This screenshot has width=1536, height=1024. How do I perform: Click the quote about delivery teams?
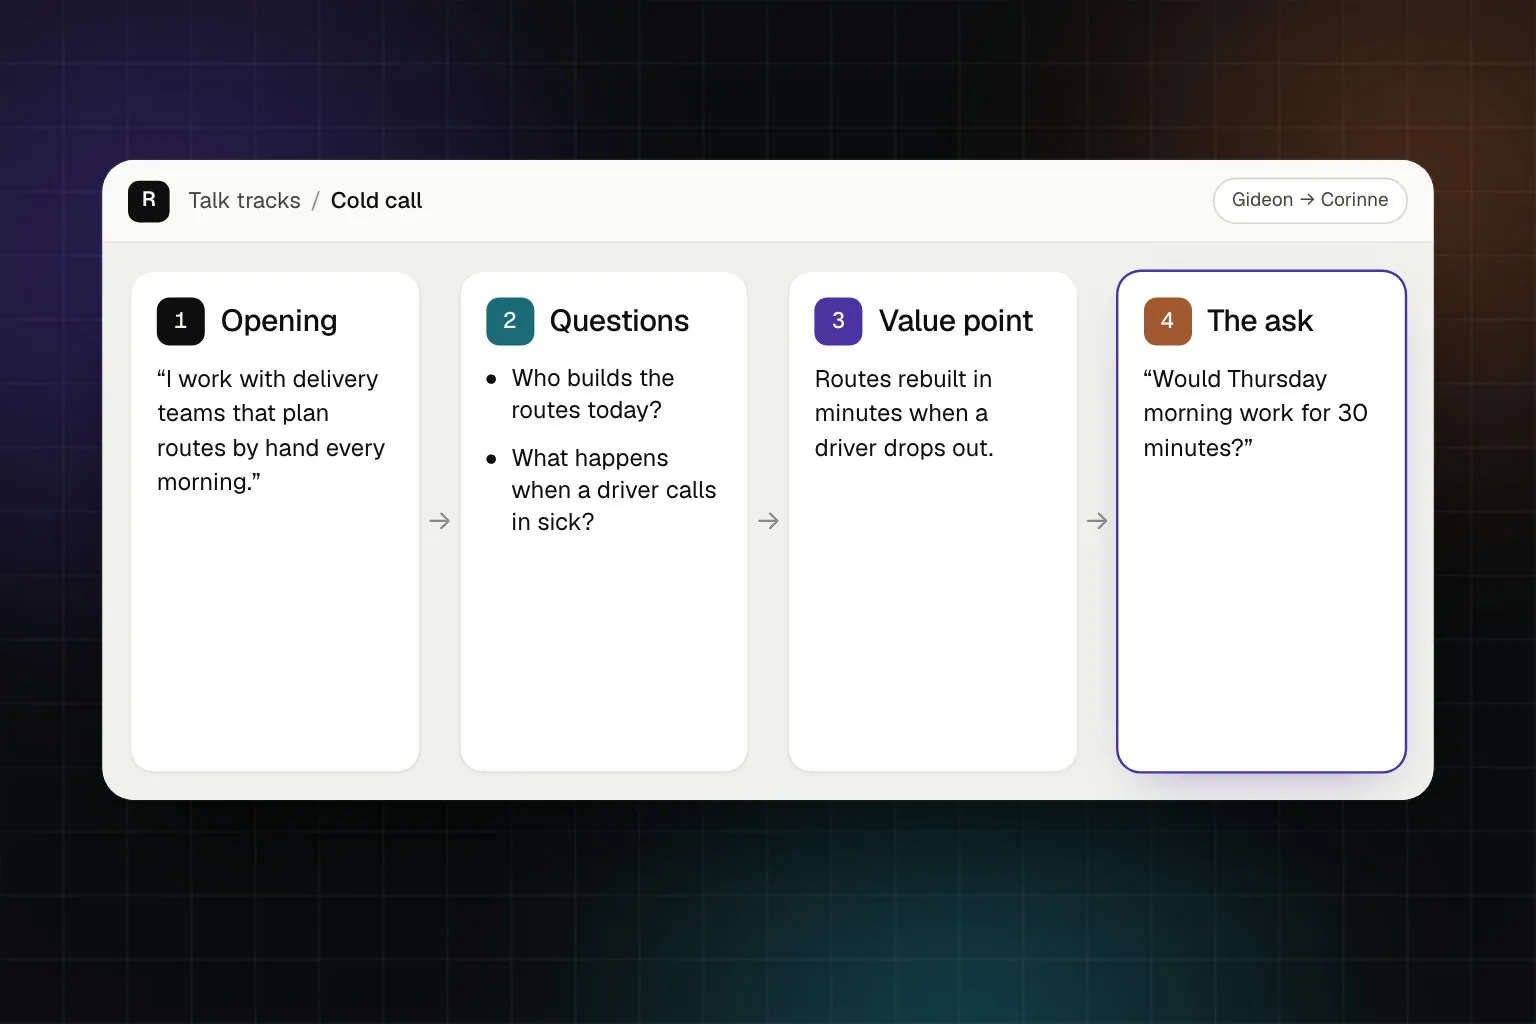point(271,430)
